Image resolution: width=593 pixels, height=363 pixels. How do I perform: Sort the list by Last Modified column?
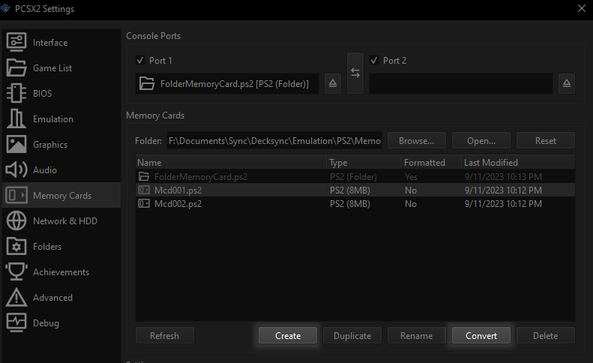pyautogui.click(x=518, y=163)
